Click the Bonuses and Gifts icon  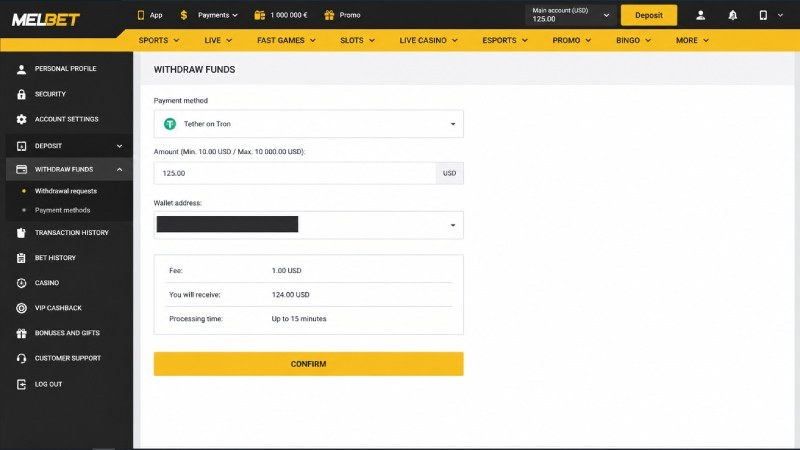21,333
